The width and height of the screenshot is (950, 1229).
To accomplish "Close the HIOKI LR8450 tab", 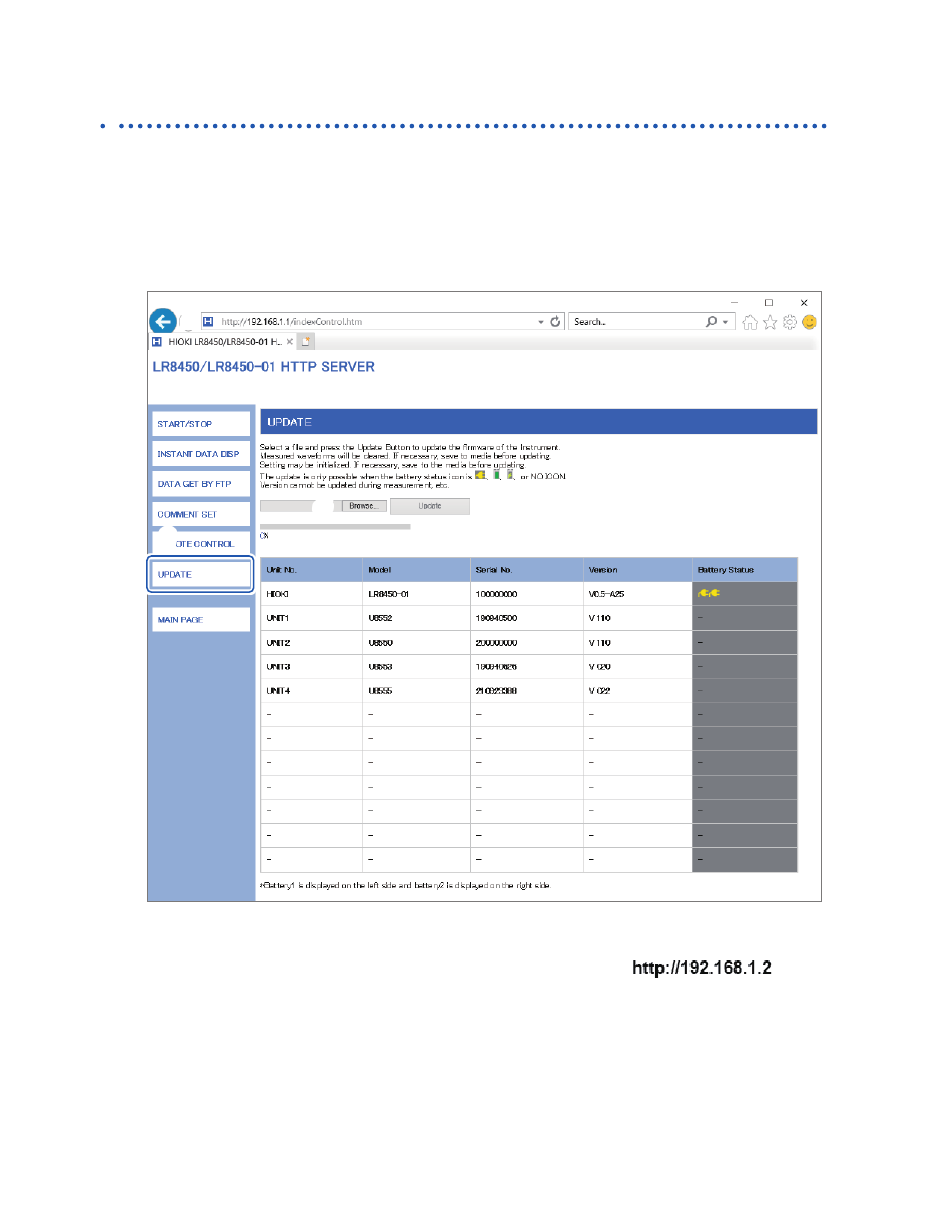I will [290, 341].
